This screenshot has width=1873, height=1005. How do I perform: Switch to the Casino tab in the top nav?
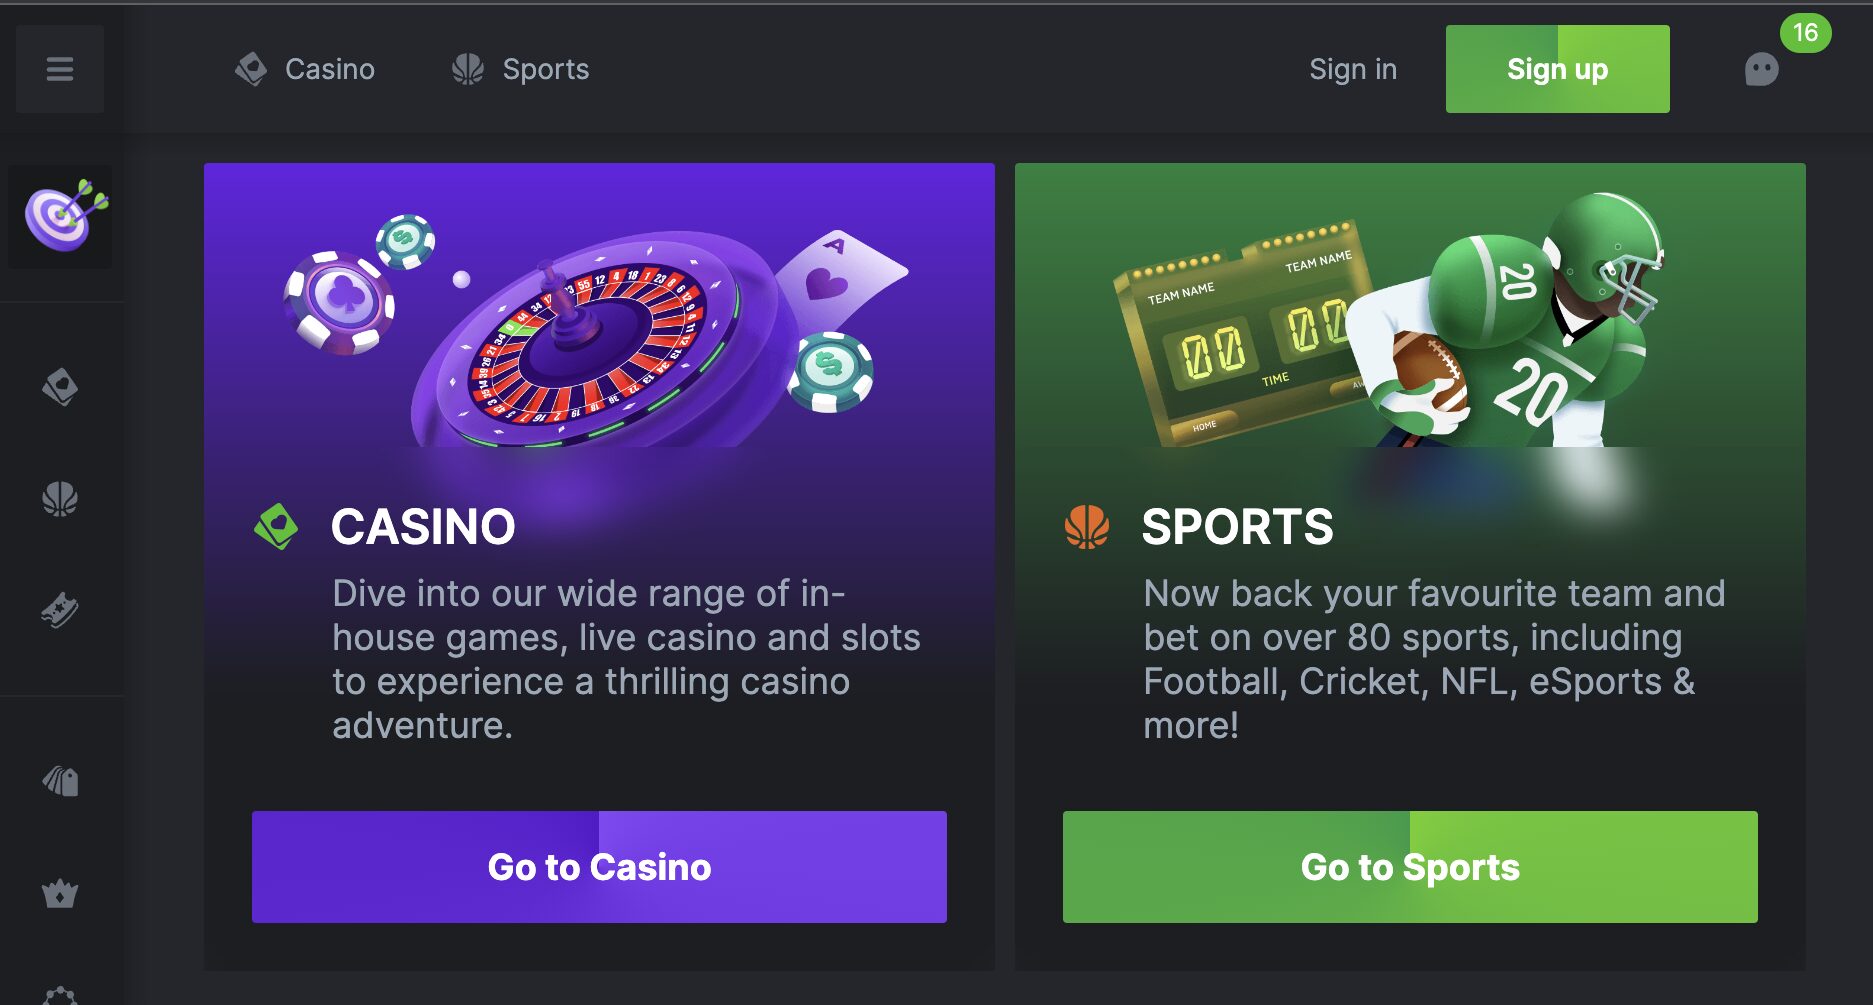(x=305, y=69)
